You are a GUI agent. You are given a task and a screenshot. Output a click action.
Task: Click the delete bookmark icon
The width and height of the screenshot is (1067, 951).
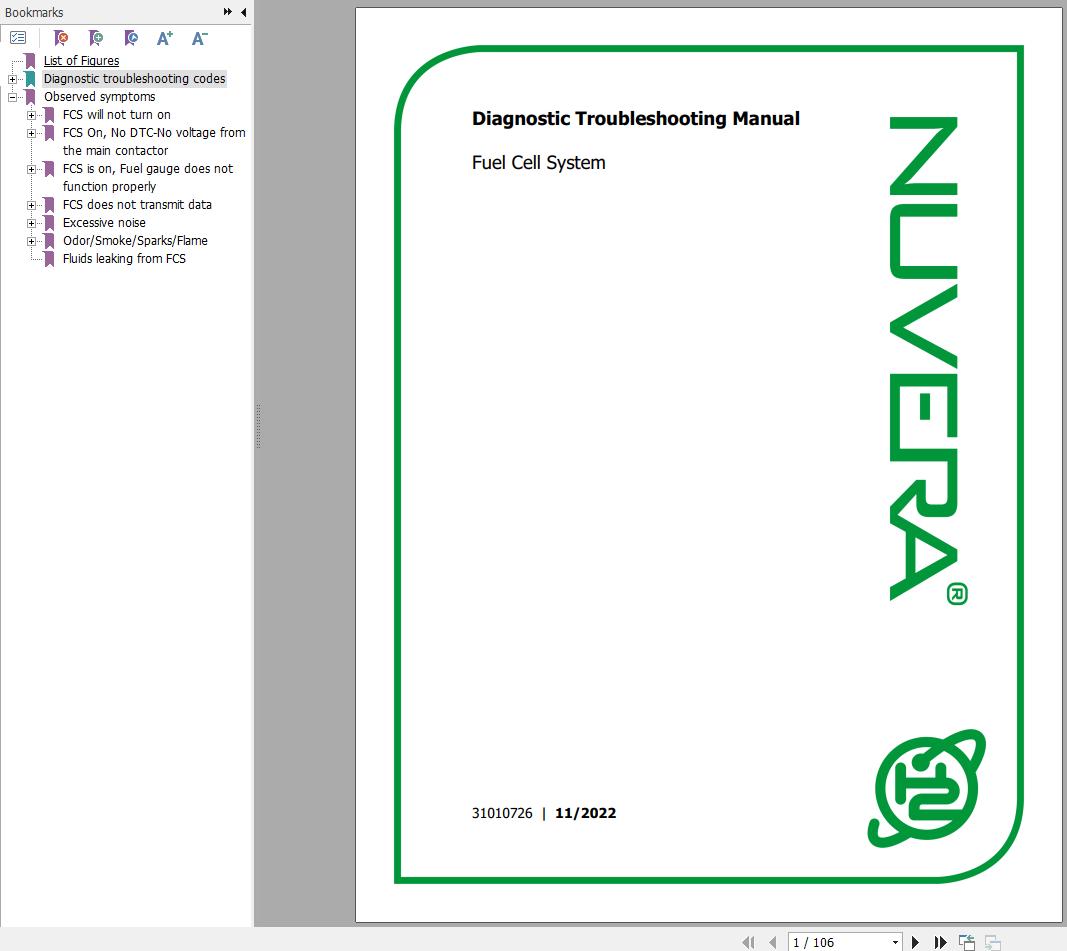(60, 37)
